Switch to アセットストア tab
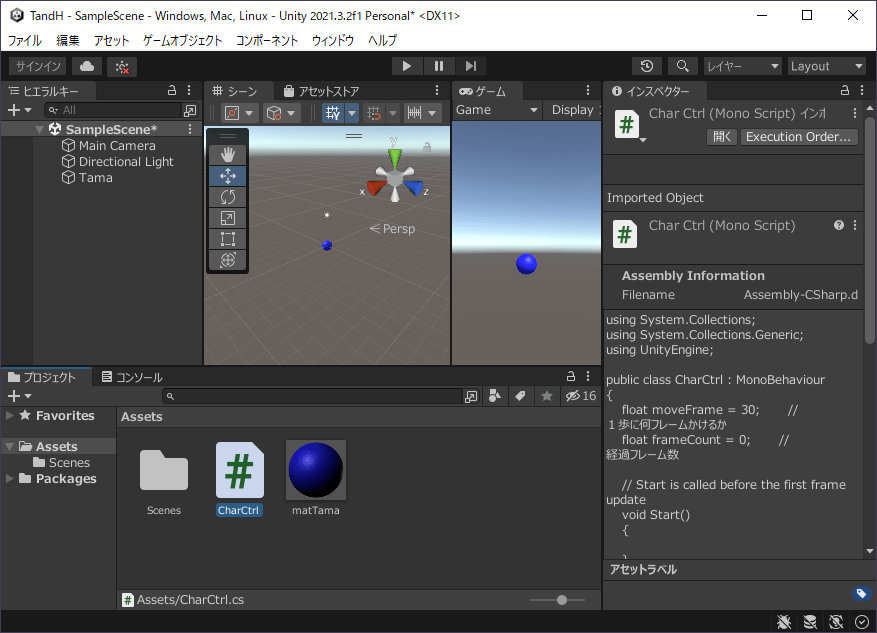The width and height of the screenshot is (877, 633). point(322,91)
